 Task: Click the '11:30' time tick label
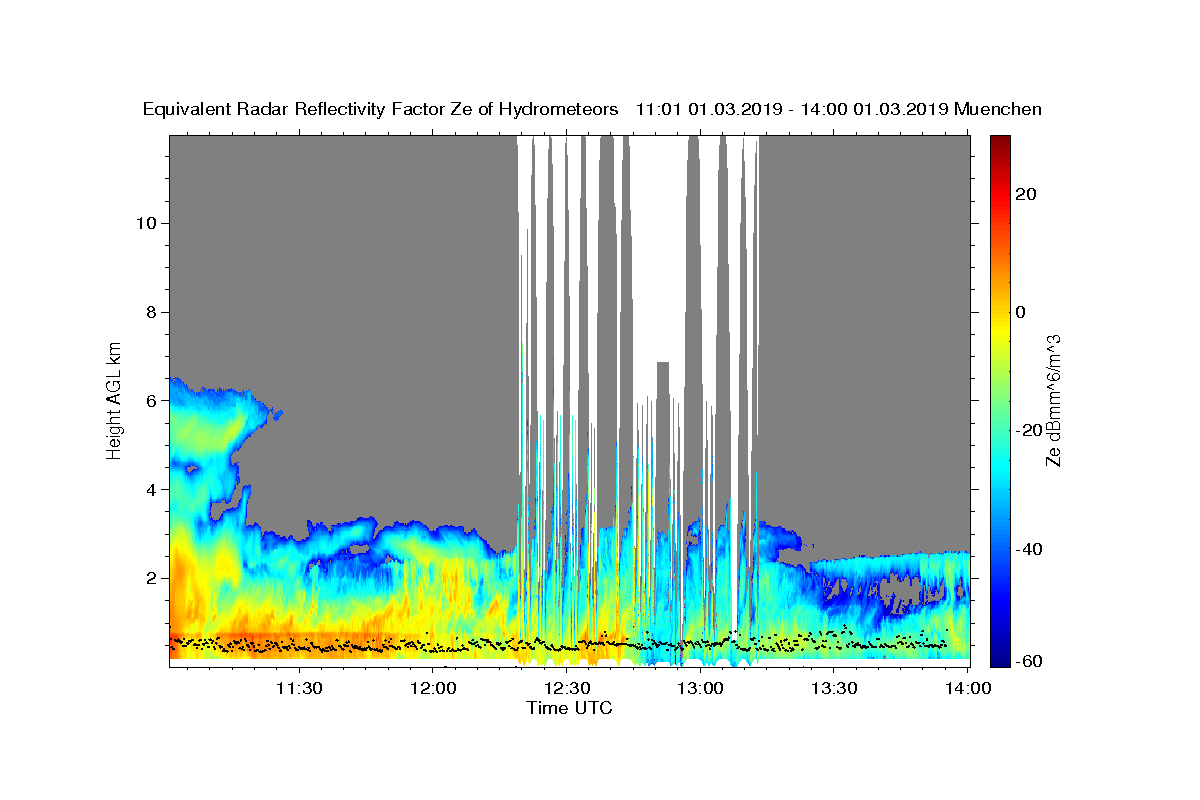(299, 688)
